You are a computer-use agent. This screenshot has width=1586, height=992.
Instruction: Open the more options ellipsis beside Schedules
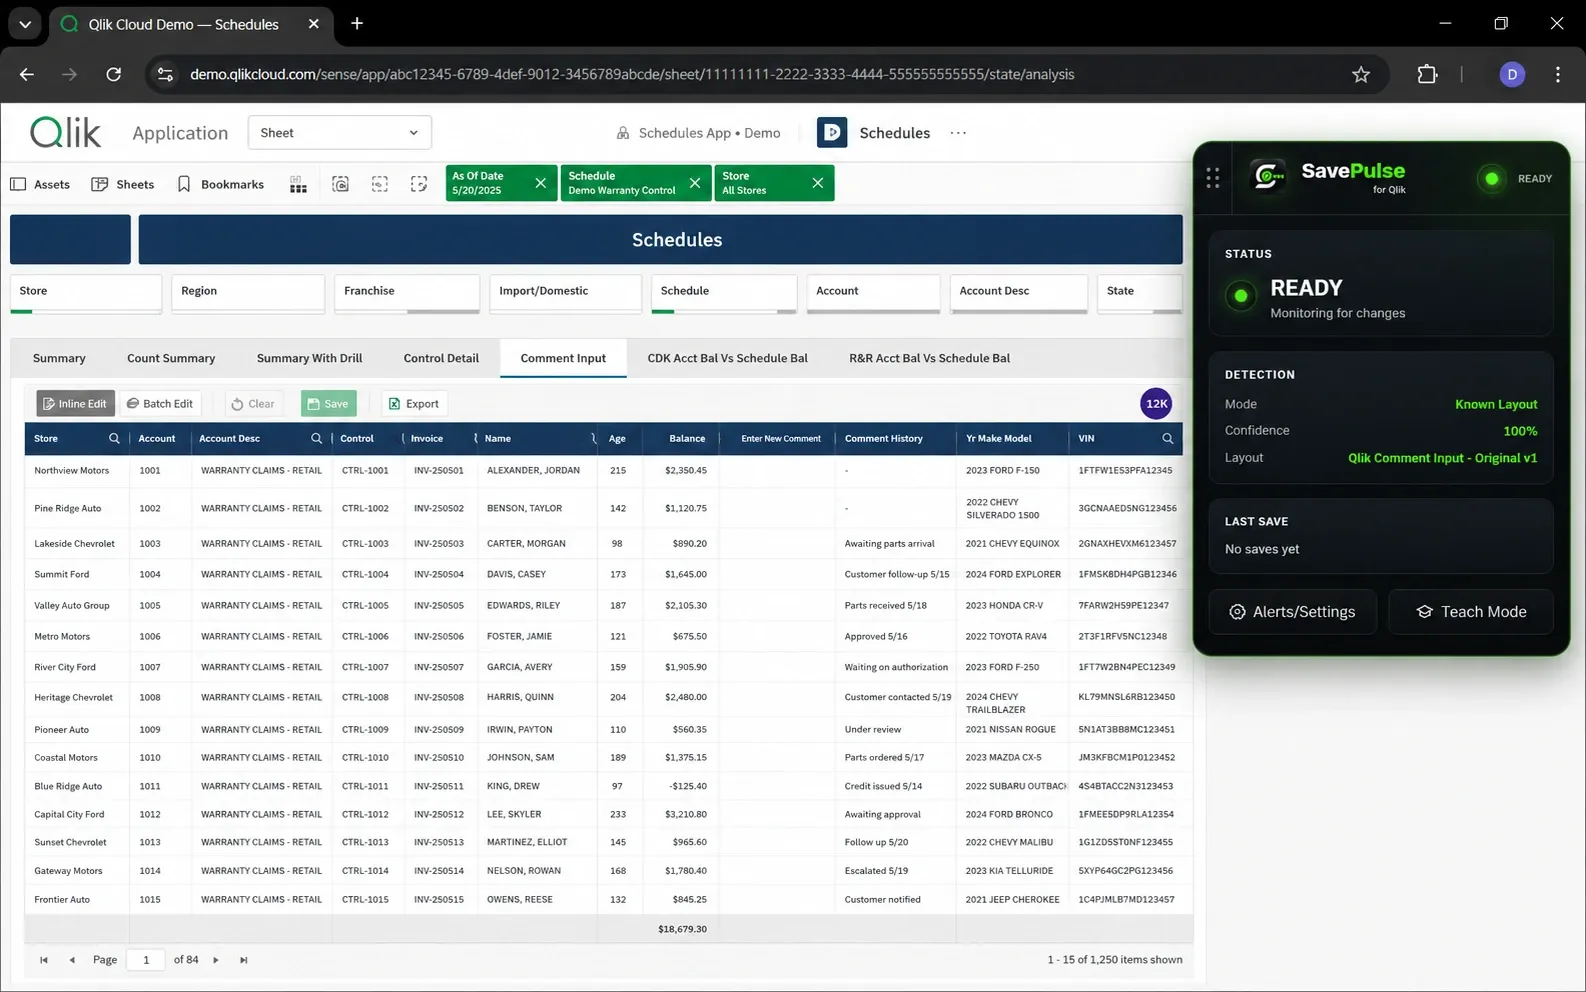coord(958,133)
